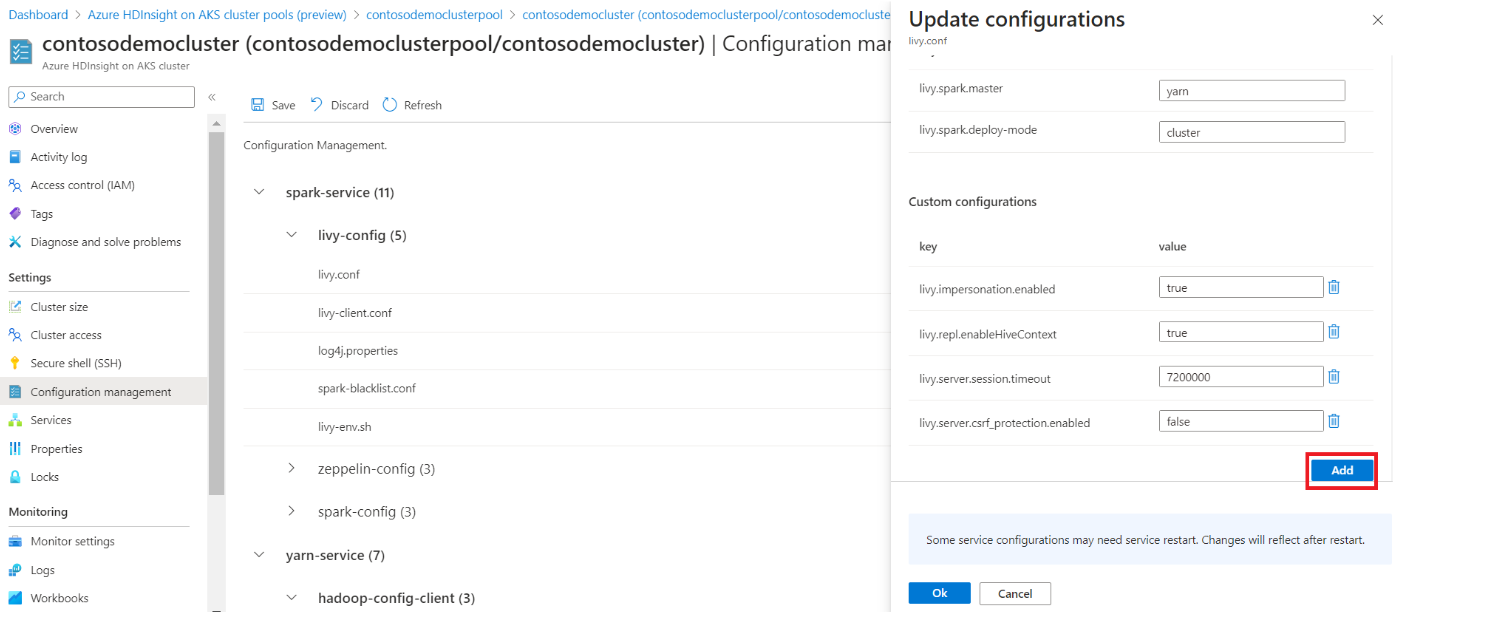Collapse the left sidebar menu

coord(212,97)
